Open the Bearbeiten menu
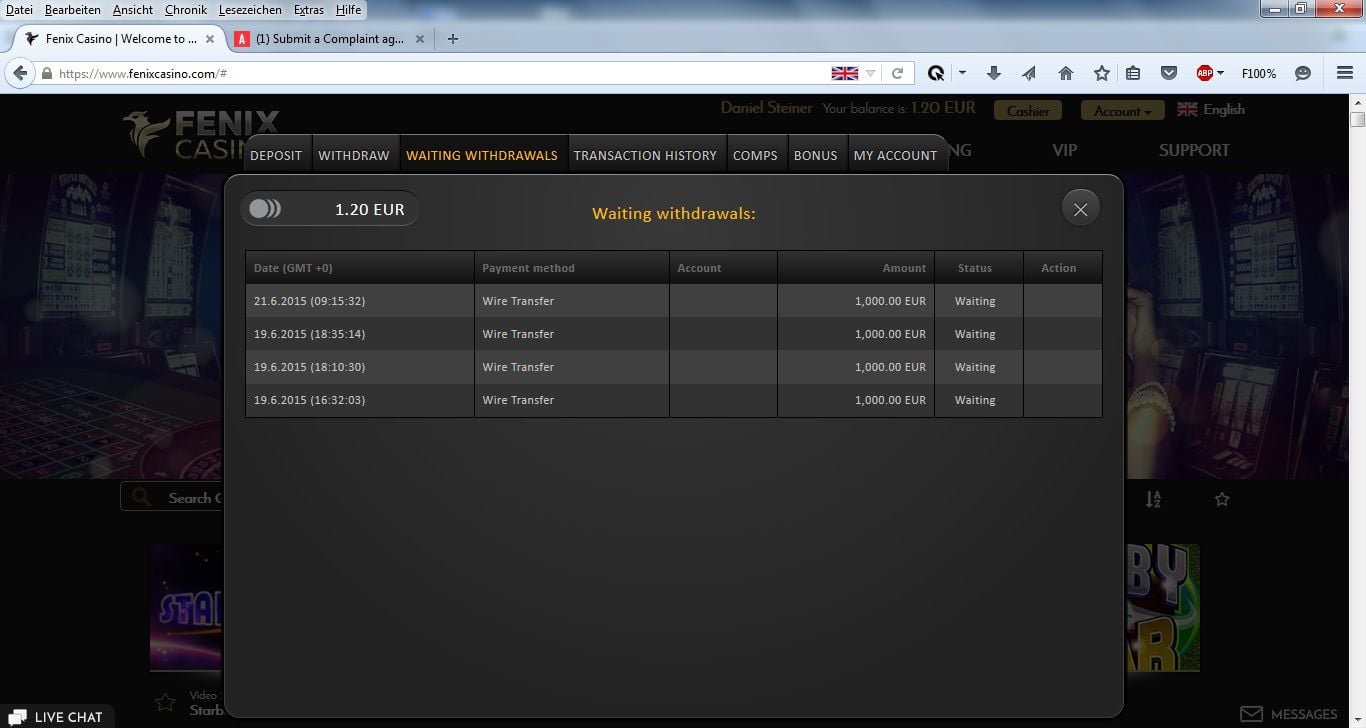This screenshot has height=728, width=1366. (x=73, y=10)
